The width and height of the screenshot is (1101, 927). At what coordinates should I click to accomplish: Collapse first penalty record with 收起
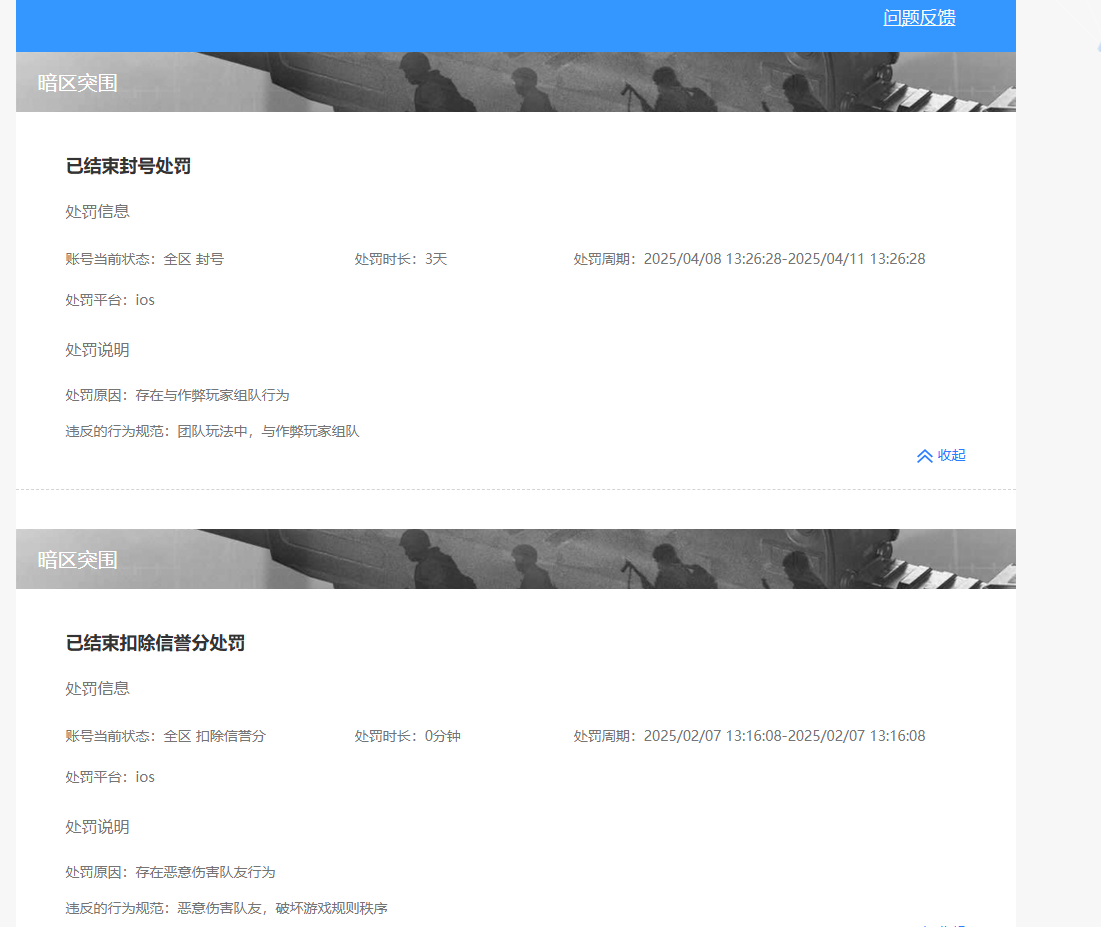(941, 456)
